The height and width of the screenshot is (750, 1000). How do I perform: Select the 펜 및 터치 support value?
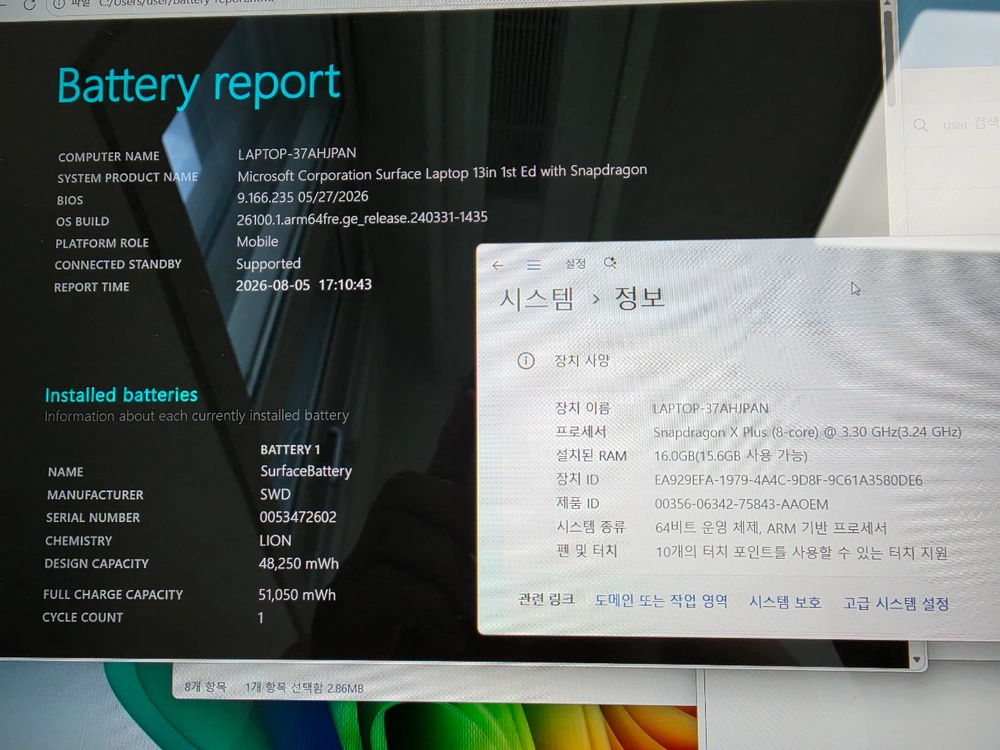(802, 552)
